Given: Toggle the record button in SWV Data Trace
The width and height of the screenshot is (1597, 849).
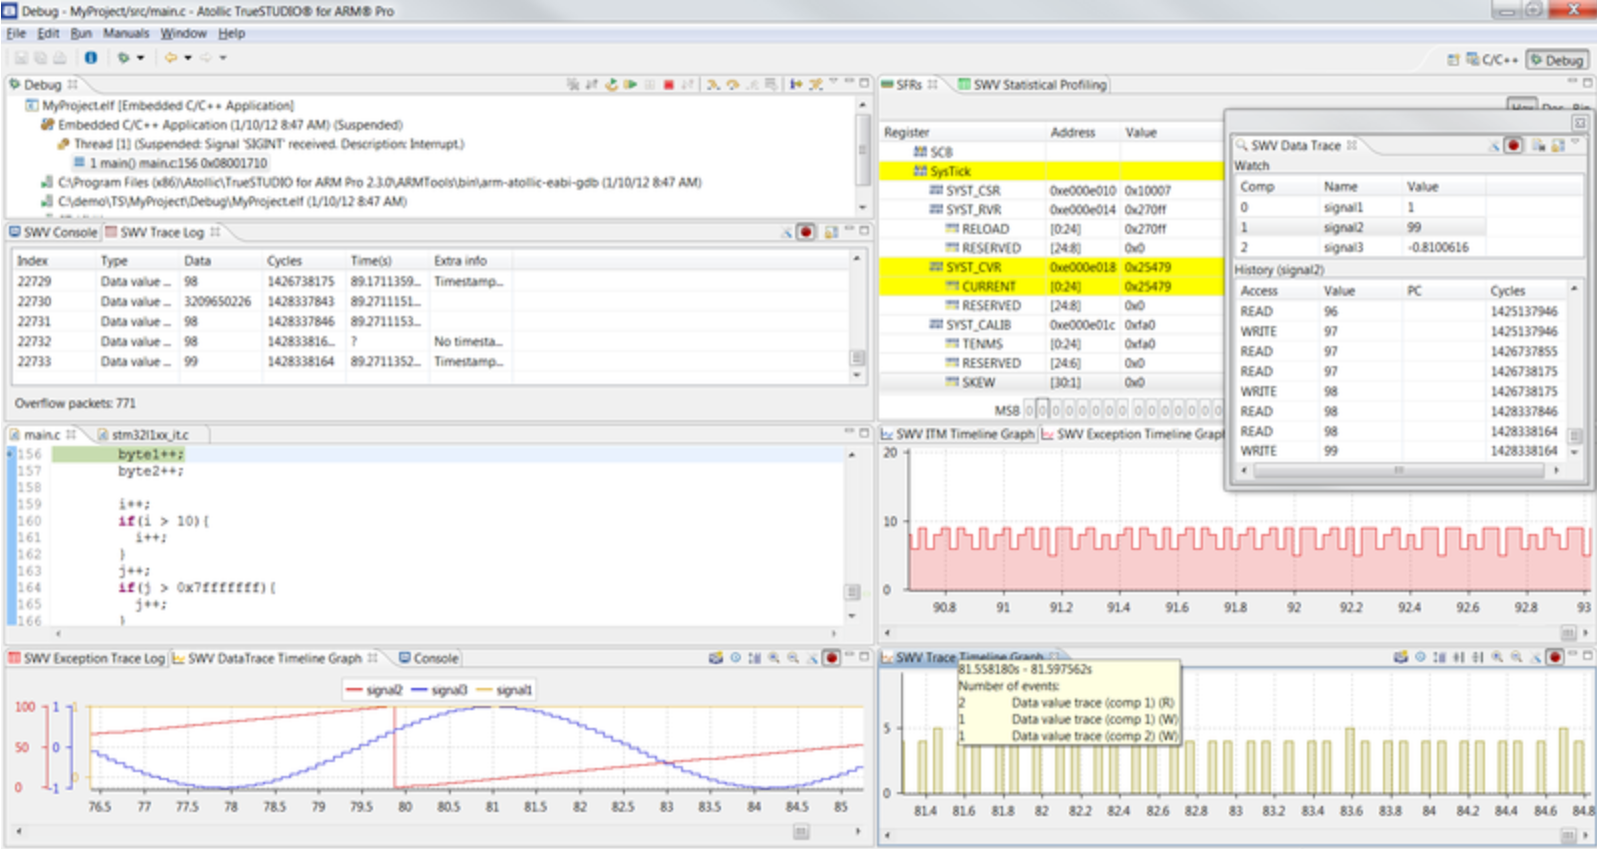Looking at the screenshot, I should [1514, 146].
